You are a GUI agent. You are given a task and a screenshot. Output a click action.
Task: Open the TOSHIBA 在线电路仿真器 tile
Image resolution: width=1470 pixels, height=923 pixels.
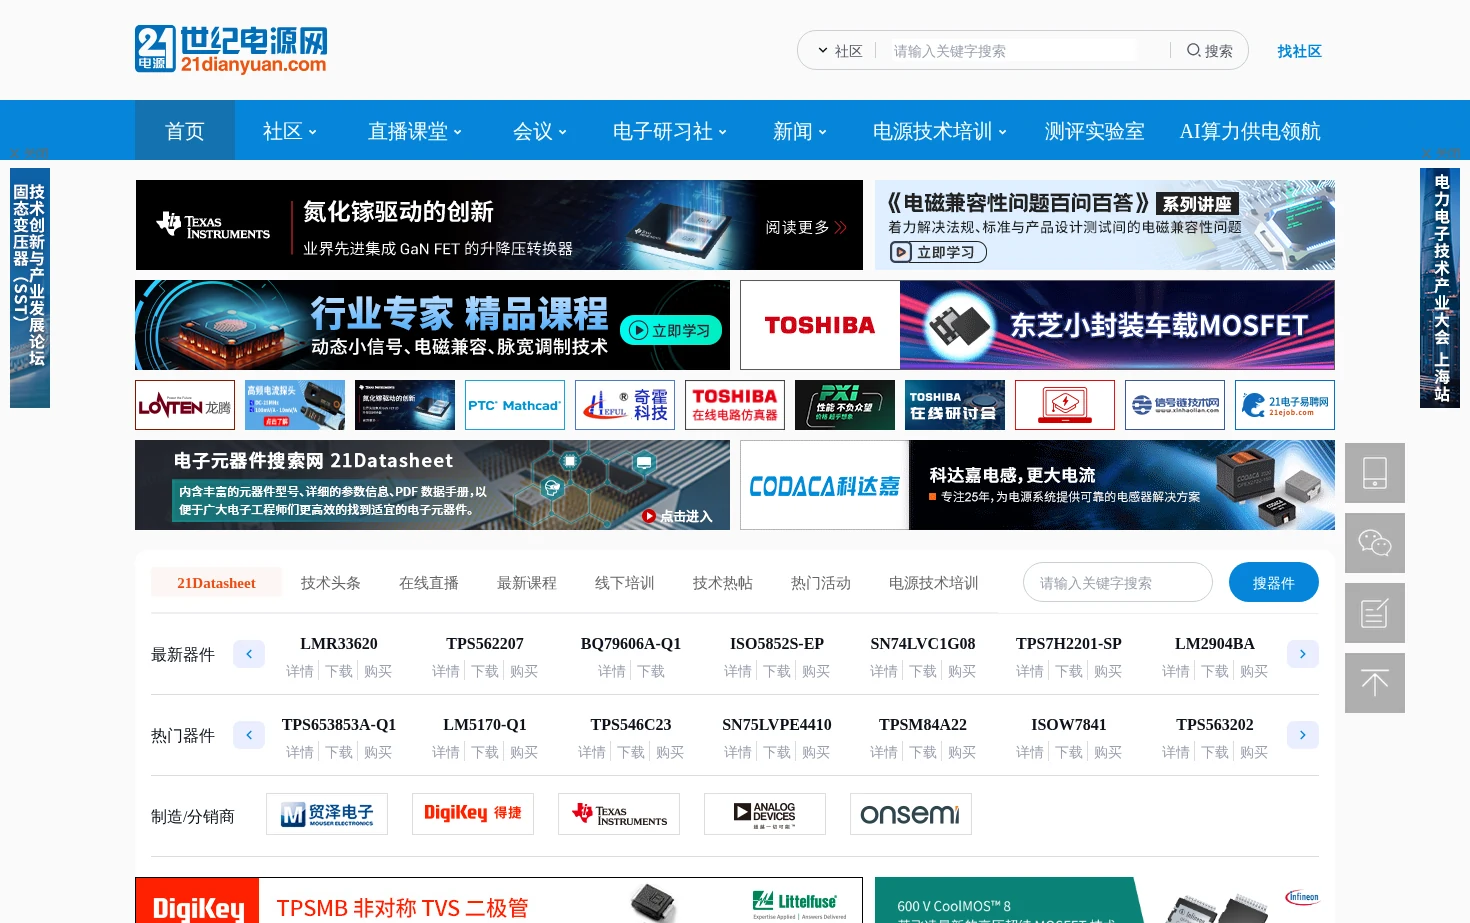tap(735, 405)
